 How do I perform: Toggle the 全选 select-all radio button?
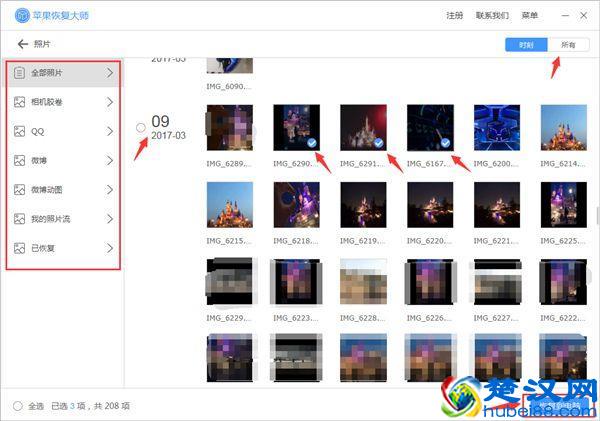(x=18, y=406)
